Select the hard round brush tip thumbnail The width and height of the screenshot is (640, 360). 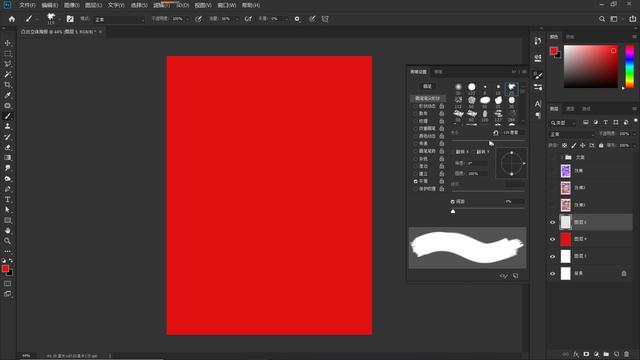pyautogui.click(x=471, y=87)
